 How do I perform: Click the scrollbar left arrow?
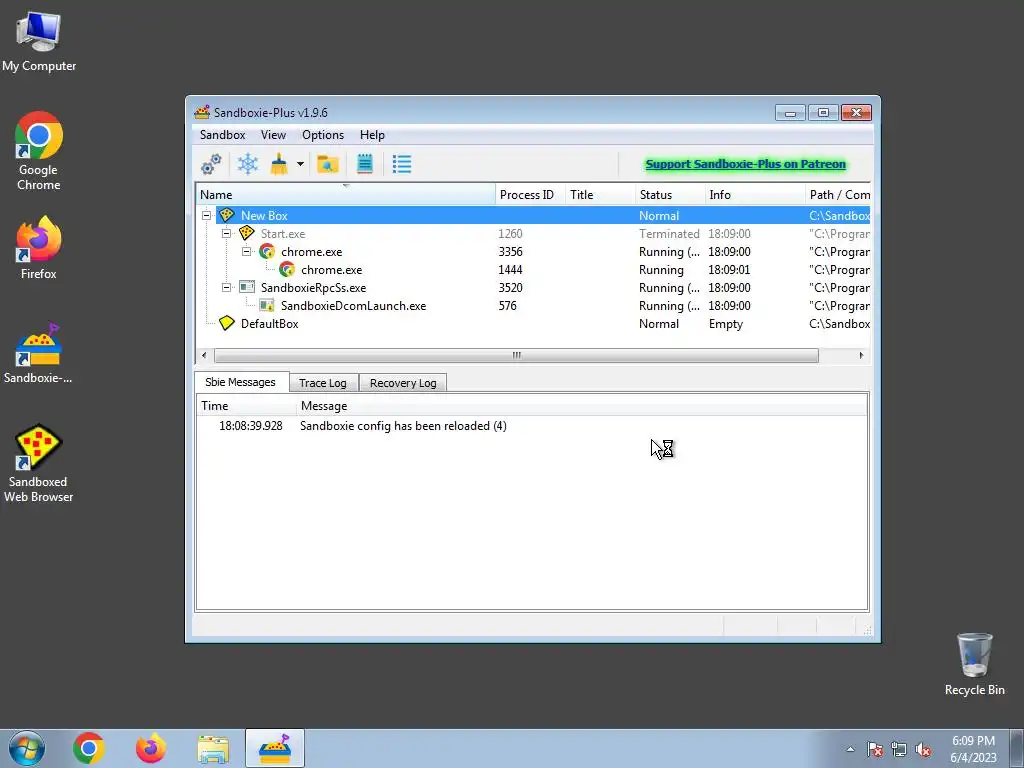204,355
